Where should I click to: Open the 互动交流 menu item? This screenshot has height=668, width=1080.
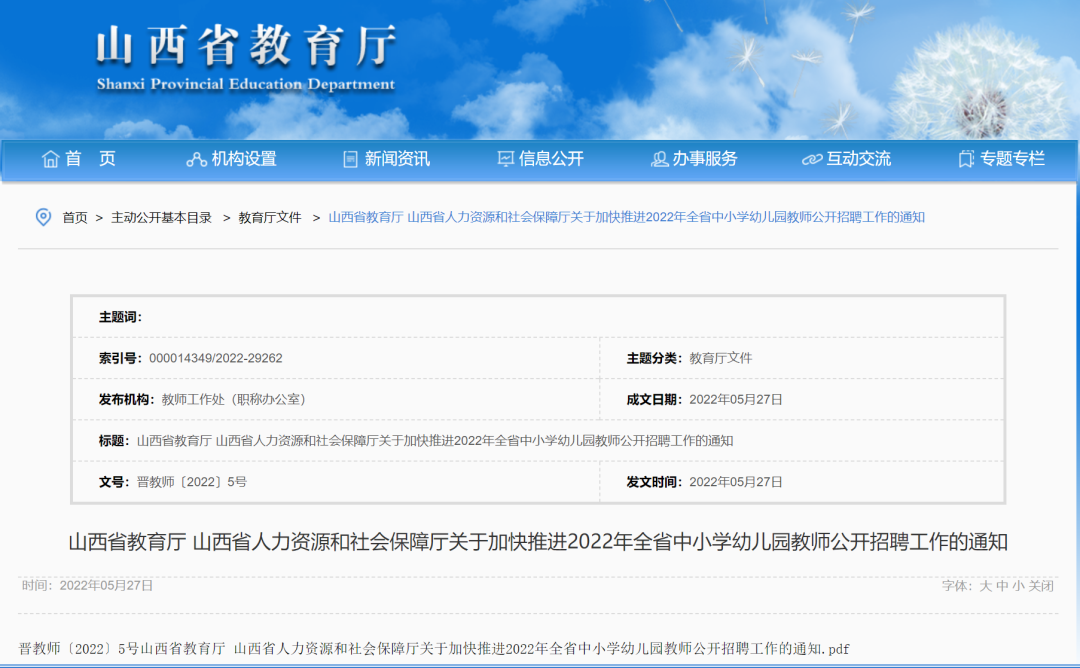858,159
